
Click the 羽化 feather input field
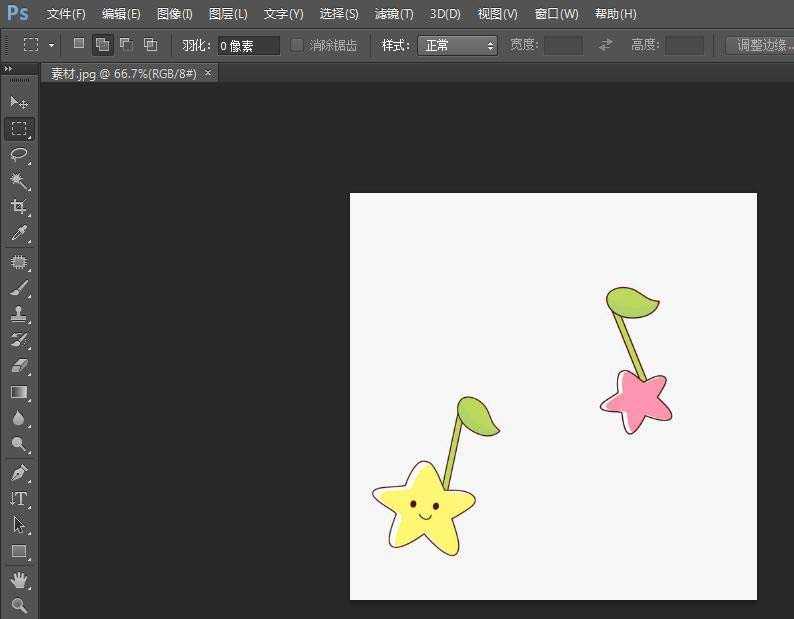click(248, 45)
